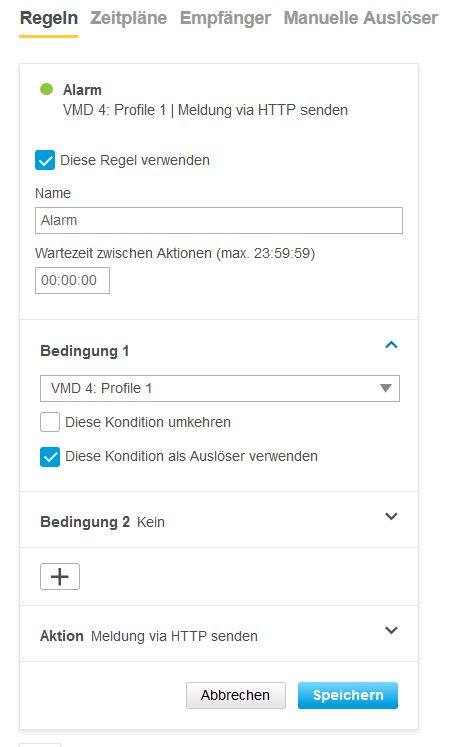This screenshot has height=747, width=457.
Task: Click the dropdown arrow triangle icon
Action: (386, 388)
